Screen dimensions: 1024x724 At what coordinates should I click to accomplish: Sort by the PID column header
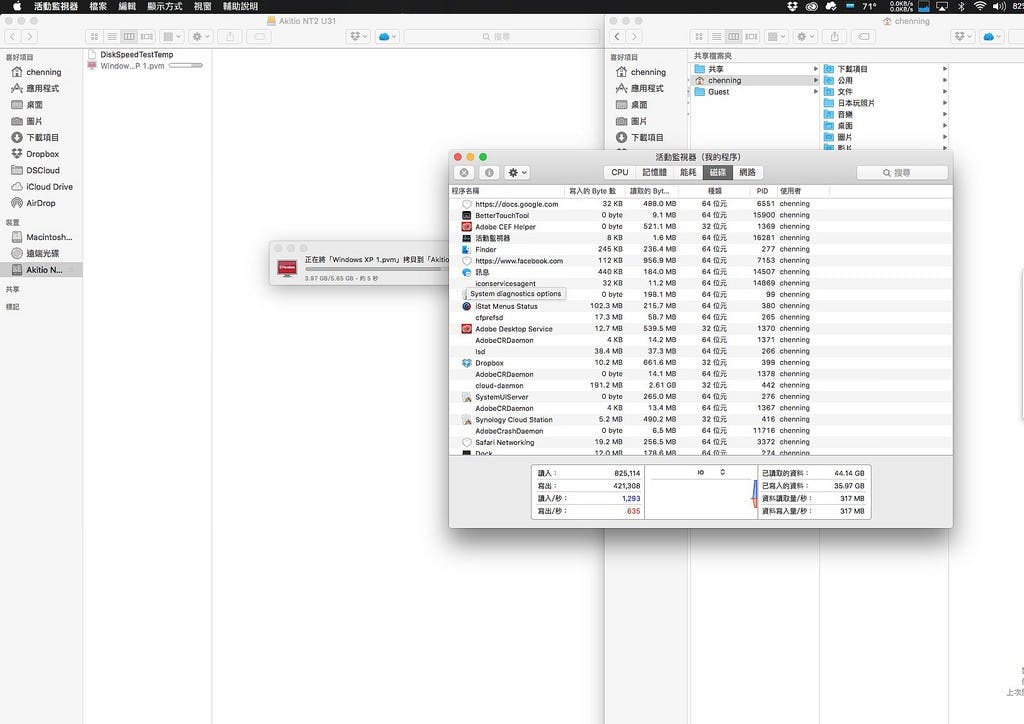click(x=762, y=191)
